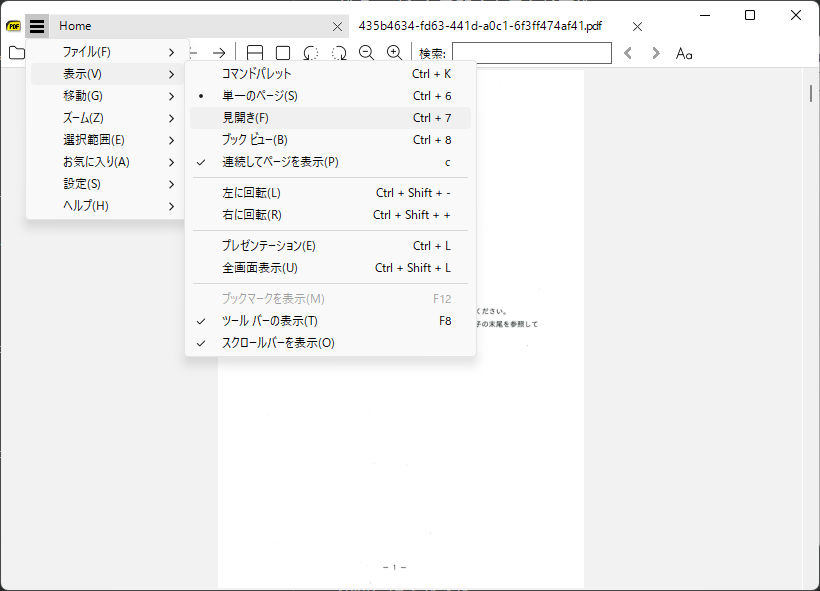The height and width of the screenshot is (591, 820).
Task: Expand the ズーム(Z) submenu
Action: (107, 118)
